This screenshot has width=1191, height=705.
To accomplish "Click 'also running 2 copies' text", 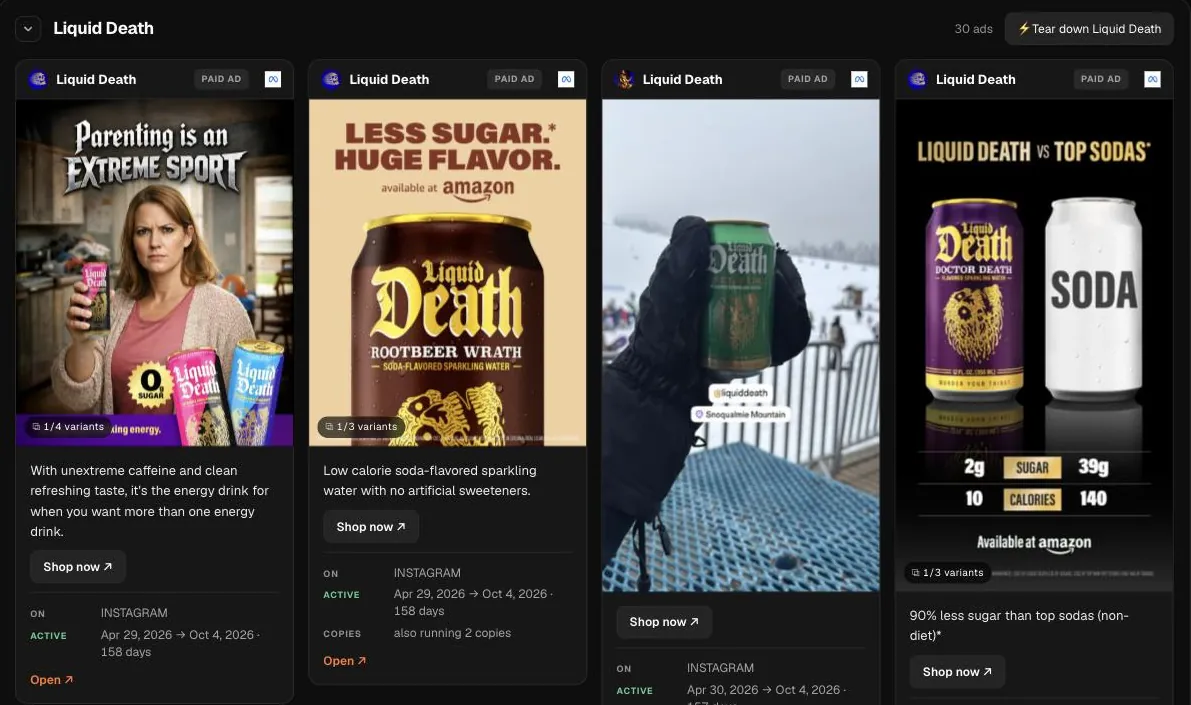I will (452, 633).
